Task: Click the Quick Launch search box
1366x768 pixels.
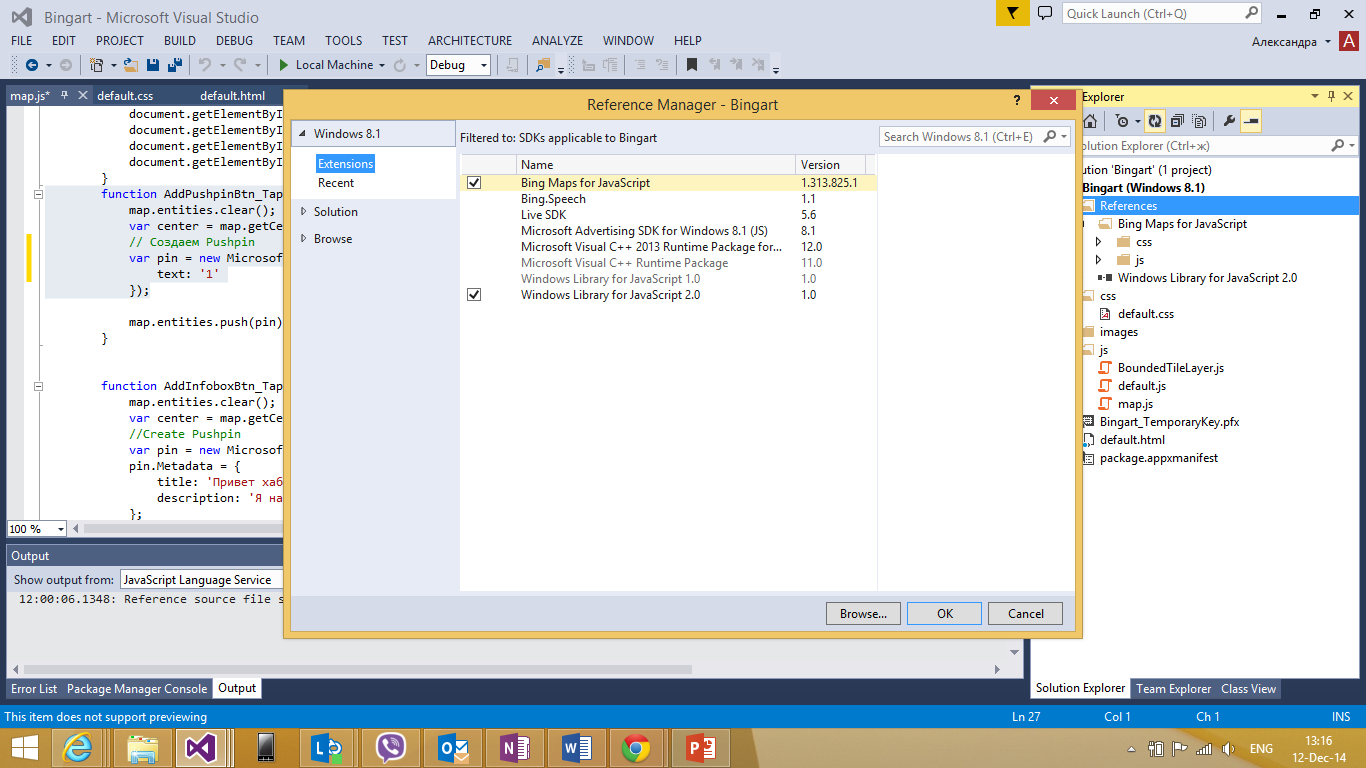Action: (1162, 14)
